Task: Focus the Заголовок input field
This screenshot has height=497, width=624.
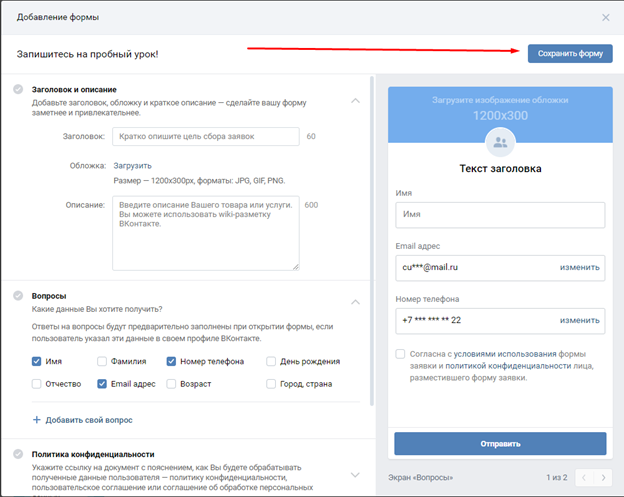Action: (206, 136)
